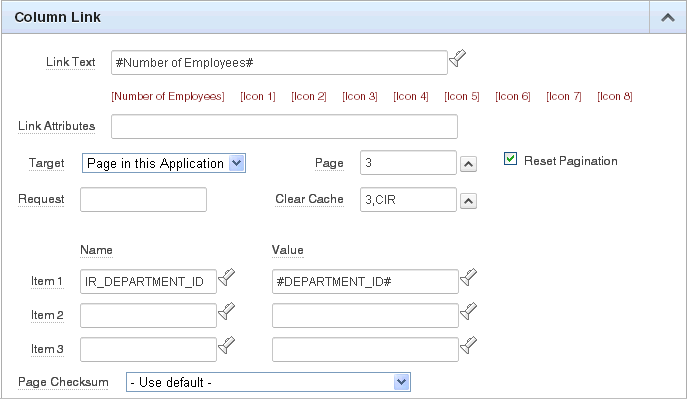This screenshot has height=399, width=687.
Task: Open the flashlight picker for Item 1 Value
Action: [468, 277]
